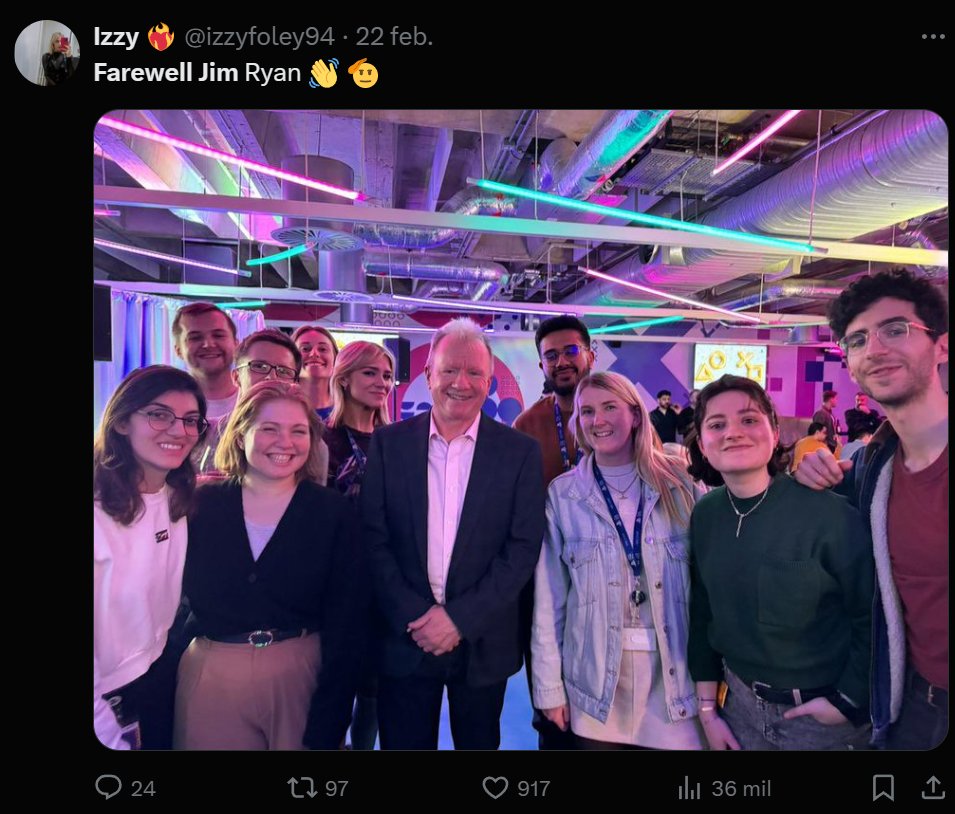Click the repost count "97"

click(336, 788)
